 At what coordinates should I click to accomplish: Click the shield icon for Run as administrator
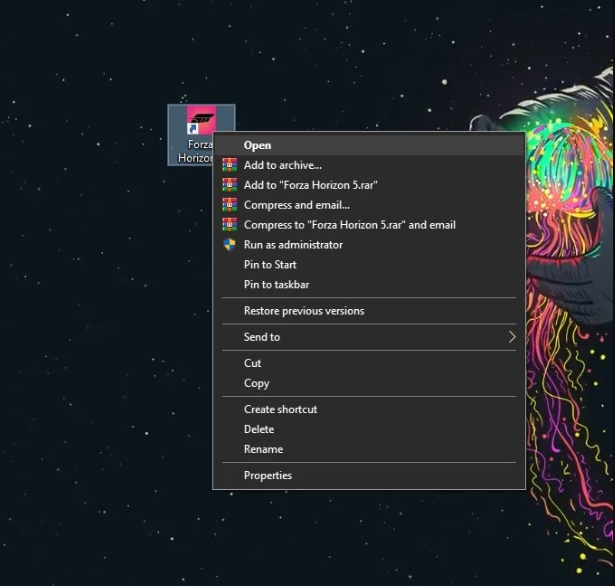(229, 245)
